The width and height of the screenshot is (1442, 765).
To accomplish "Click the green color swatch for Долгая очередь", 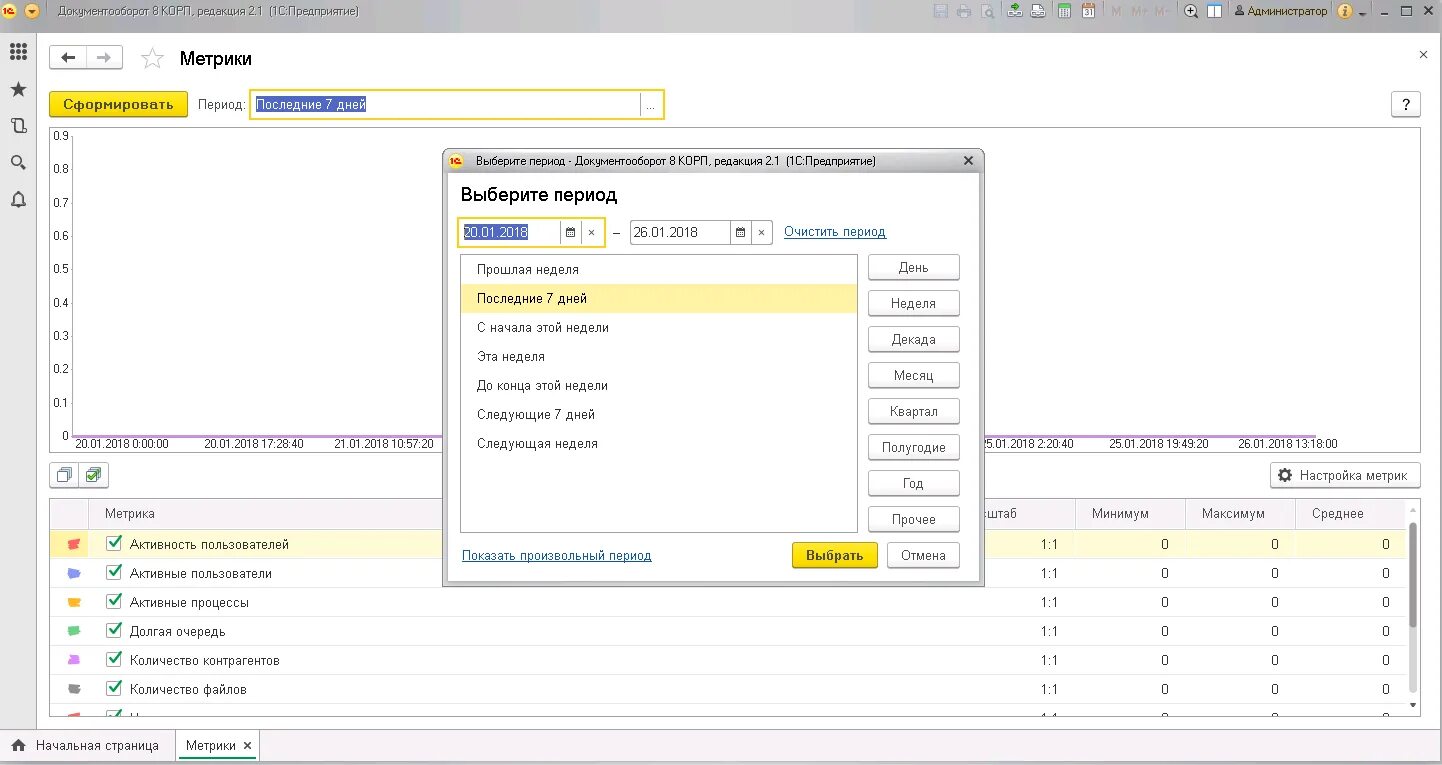I will coord(73,632).
